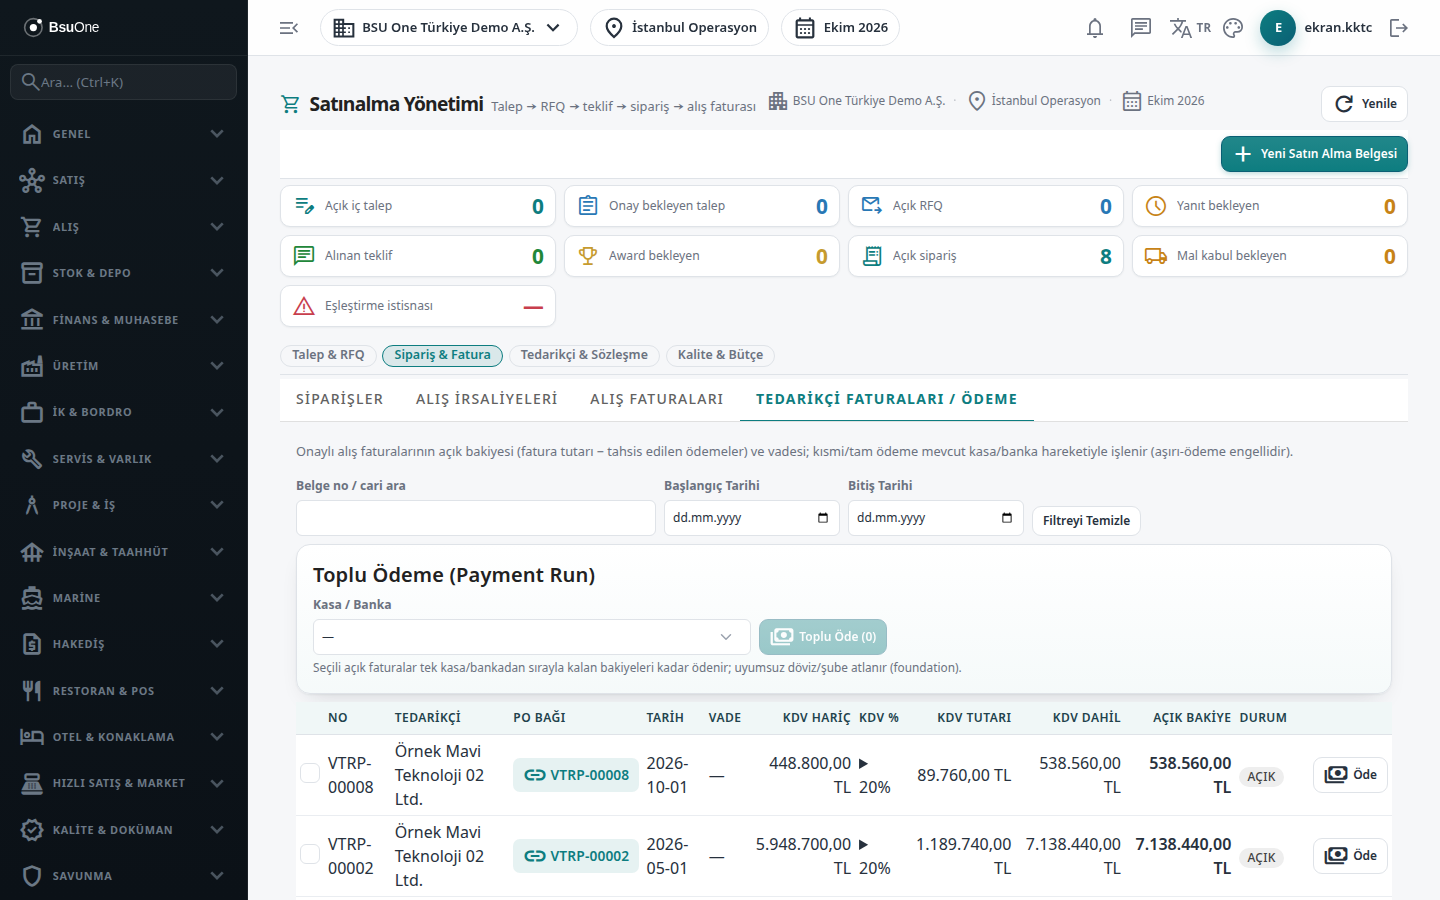Open the Kasa / Banka dropdown
This screenshot has height=900, width=1440.
click(531, 637)
